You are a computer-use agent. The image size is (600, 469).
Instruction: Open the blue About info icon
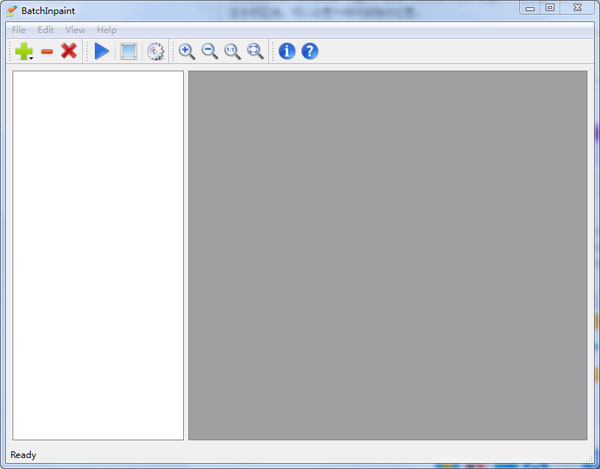click(287, 51)
